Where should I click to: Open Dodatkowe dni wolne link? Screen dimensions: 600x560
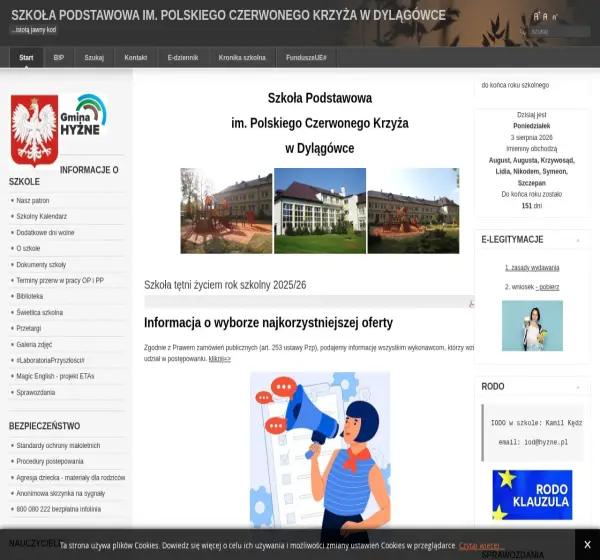click(45, 232)
